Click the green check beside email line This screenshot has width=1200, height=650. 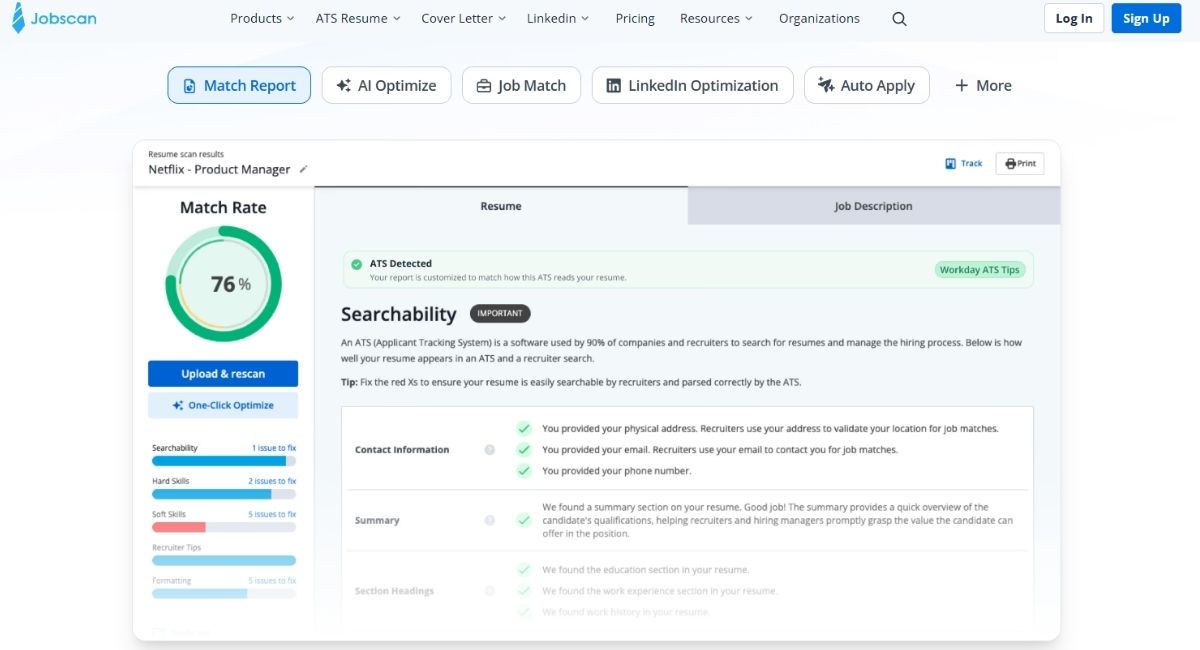coord(523,449)
